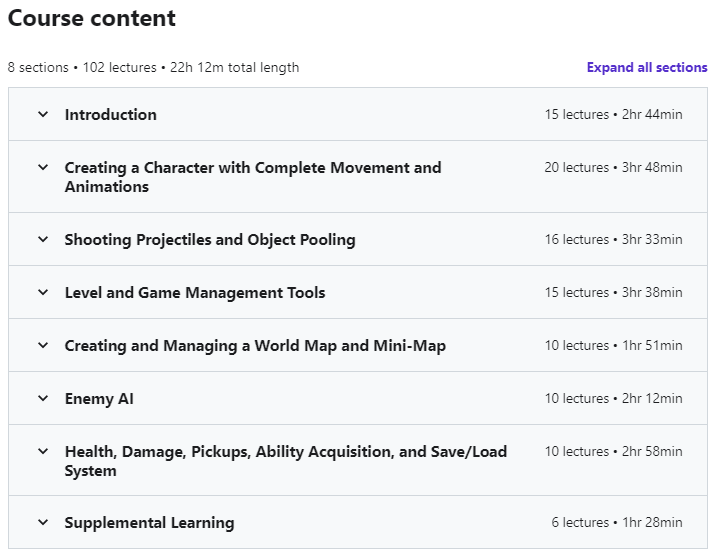This screenshot has width=715, height=558.
Task: Expand chevron for World Map and Mini-Map section
Action: 43,345
